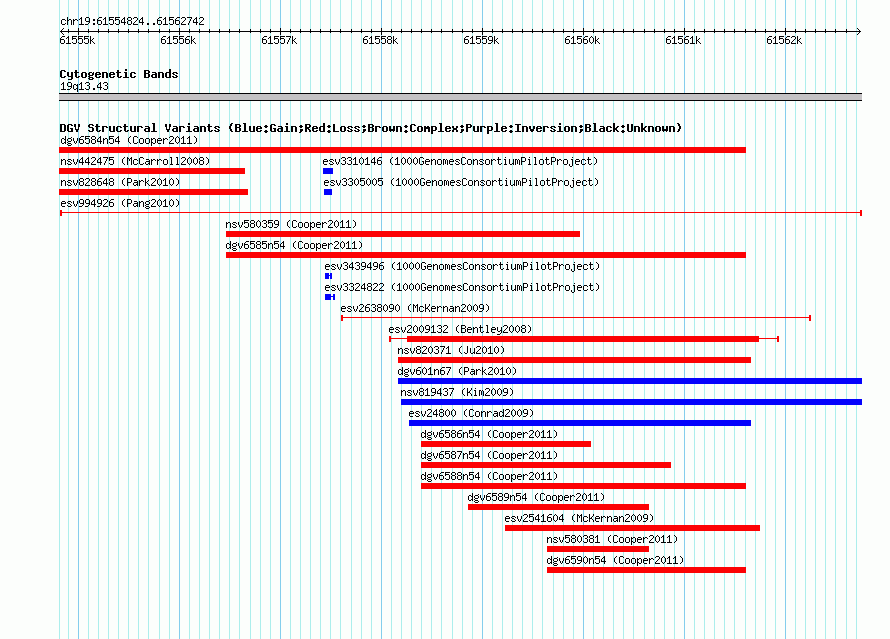The width and height of the screenshot is (890, 639).
Task: Click the 19q13.43 band label
Action: (84, 86)
